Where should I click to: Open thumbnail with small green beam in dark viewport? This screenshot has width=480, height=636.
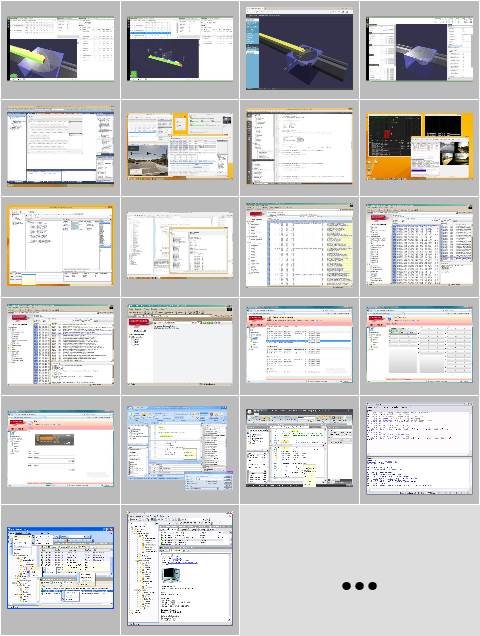click(x=180, y=49)
